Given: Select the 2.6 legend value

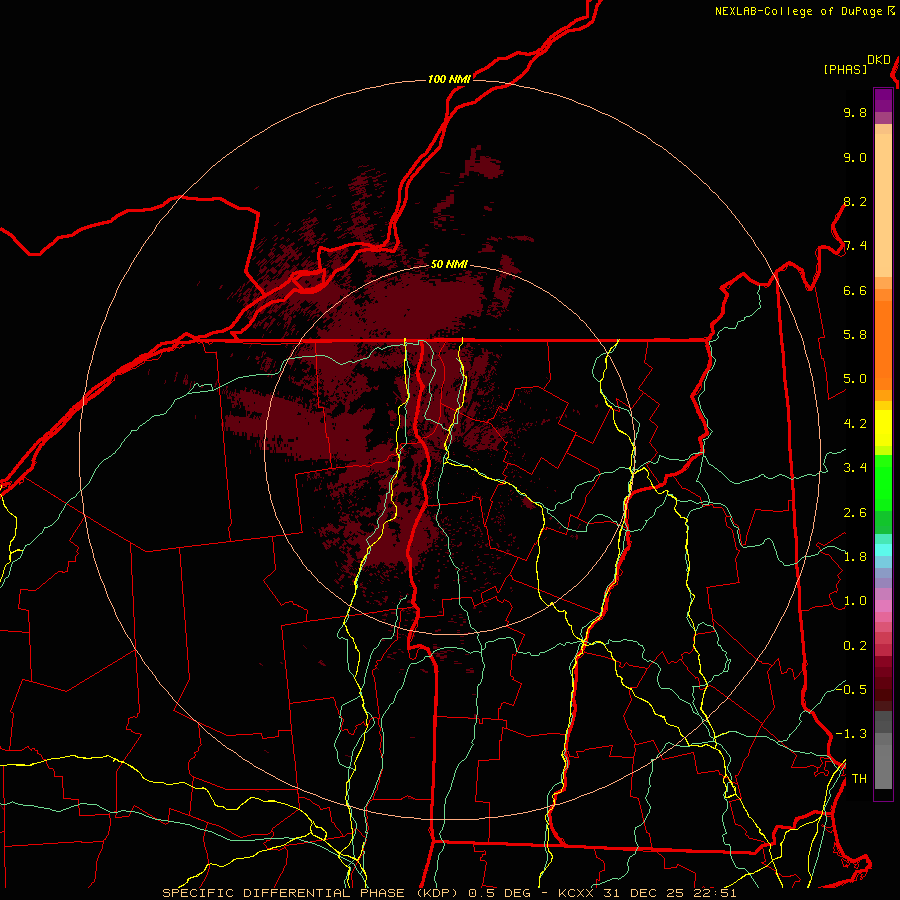Looking at the screenshot, I should (x=855, y=513).
